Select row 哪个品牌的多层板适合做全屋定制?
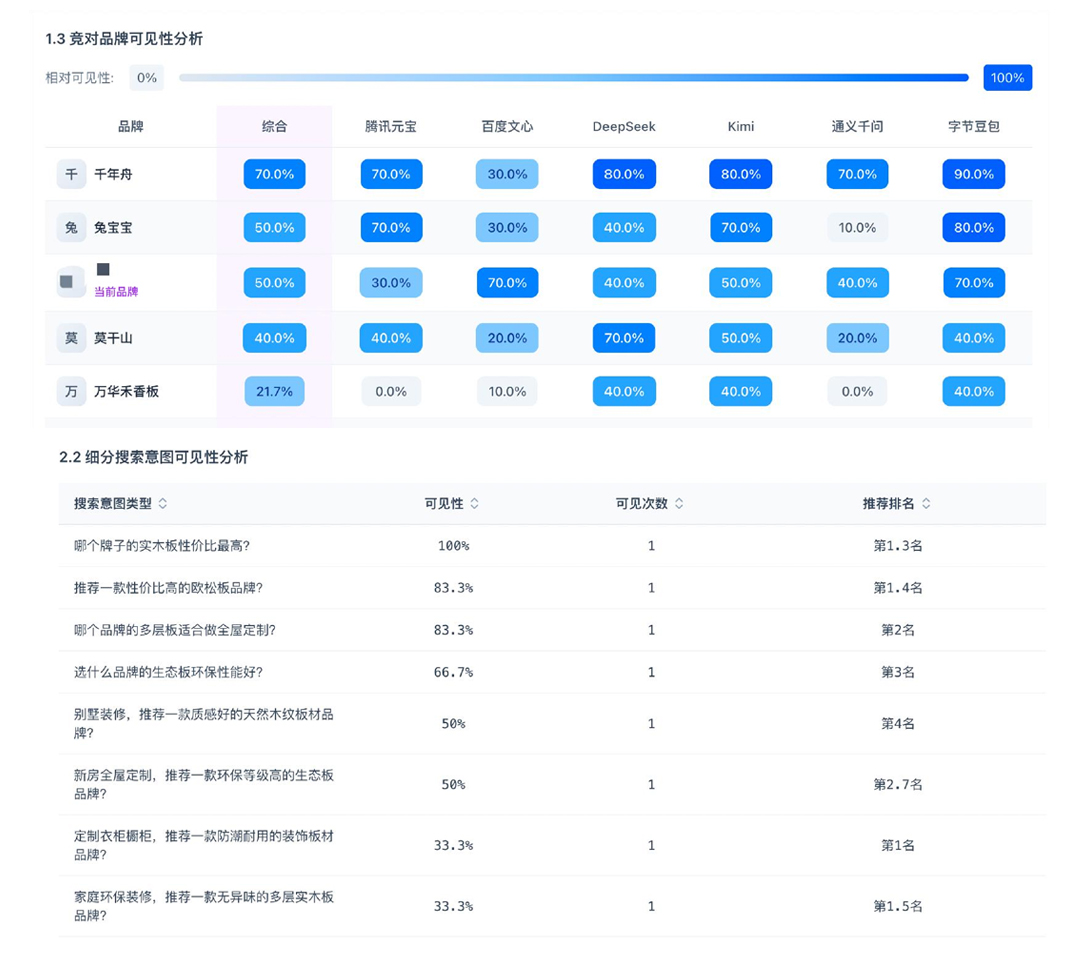The width and height of the screenshot is (1077, 963). pyautogui.click(x=552, y=630)
